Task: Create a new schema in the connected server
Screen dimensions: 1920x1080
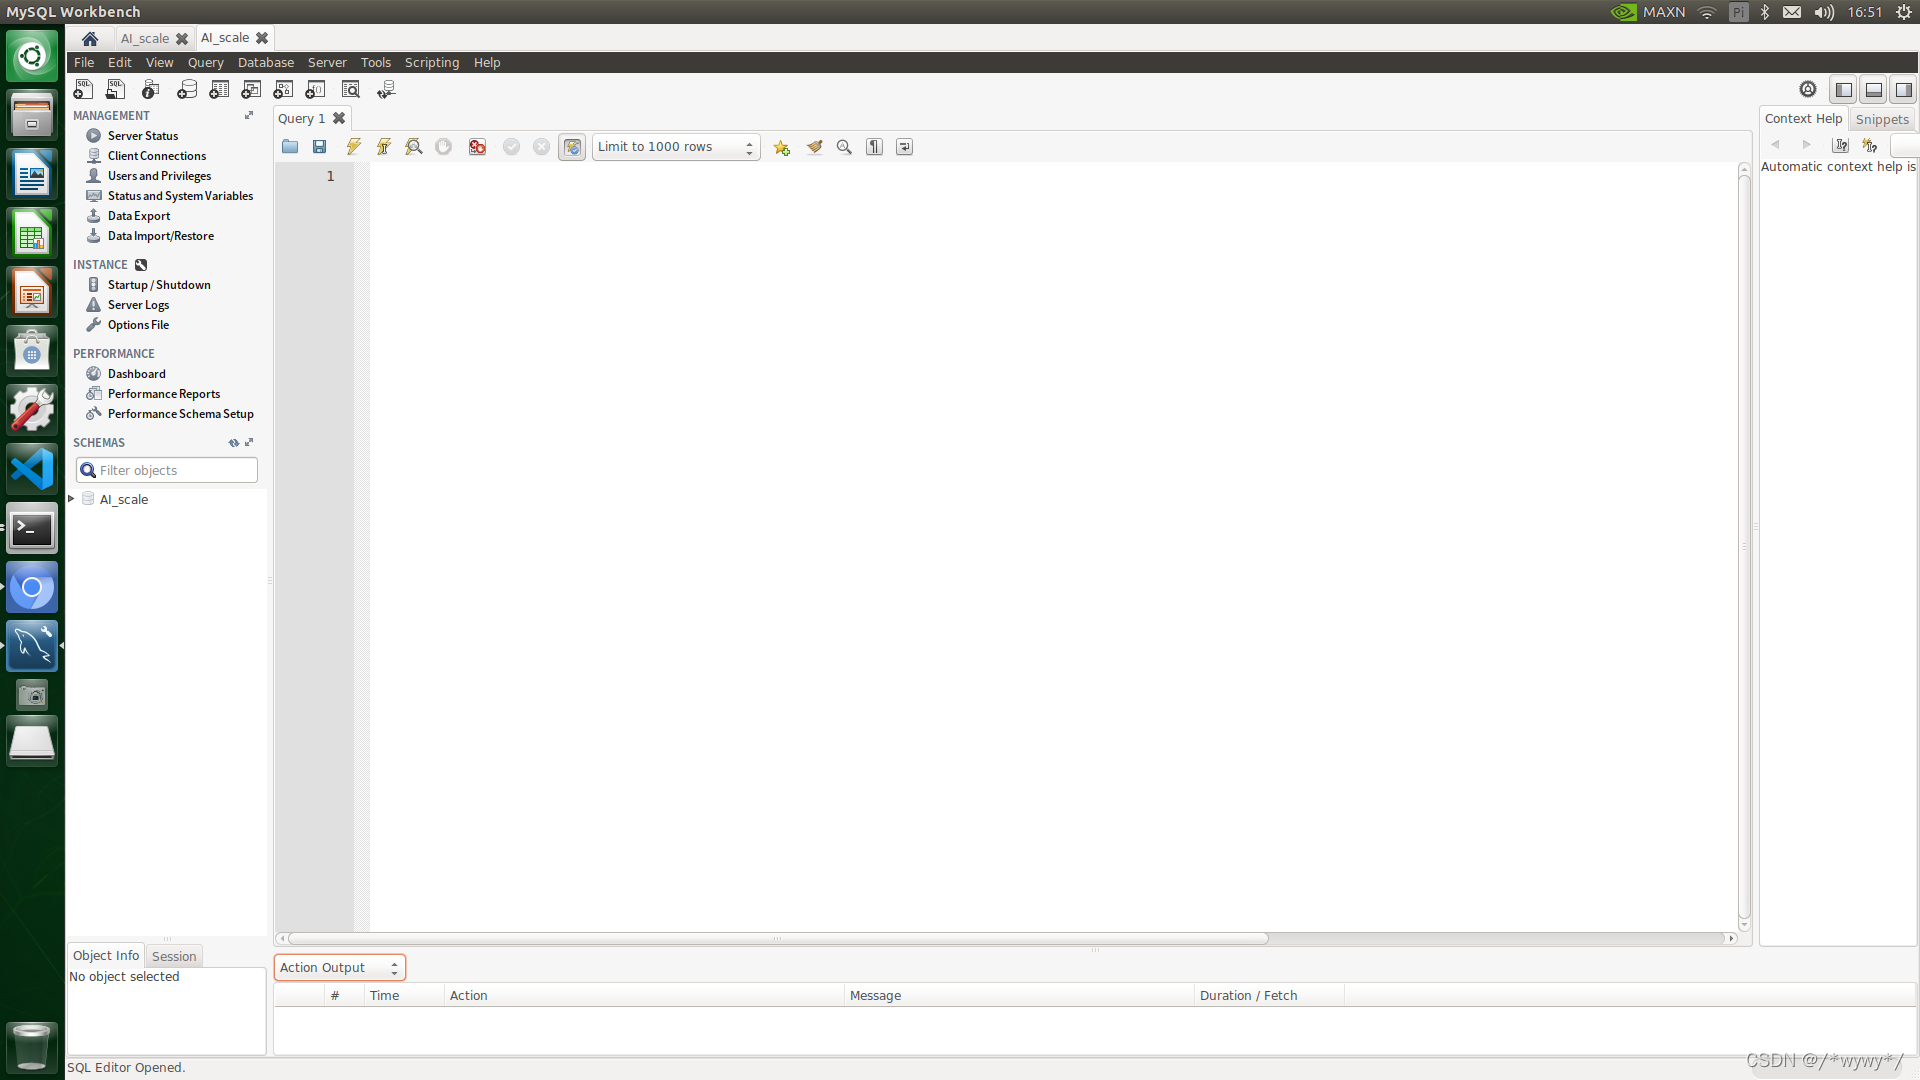Action: click(187, 89)
